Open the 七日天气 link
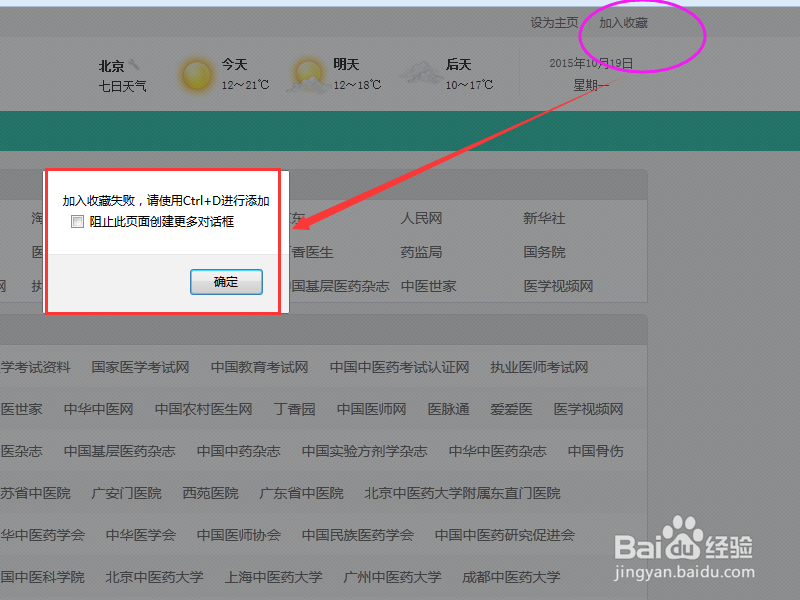Viewport: 800px width, 600px height. pos(122,86)
